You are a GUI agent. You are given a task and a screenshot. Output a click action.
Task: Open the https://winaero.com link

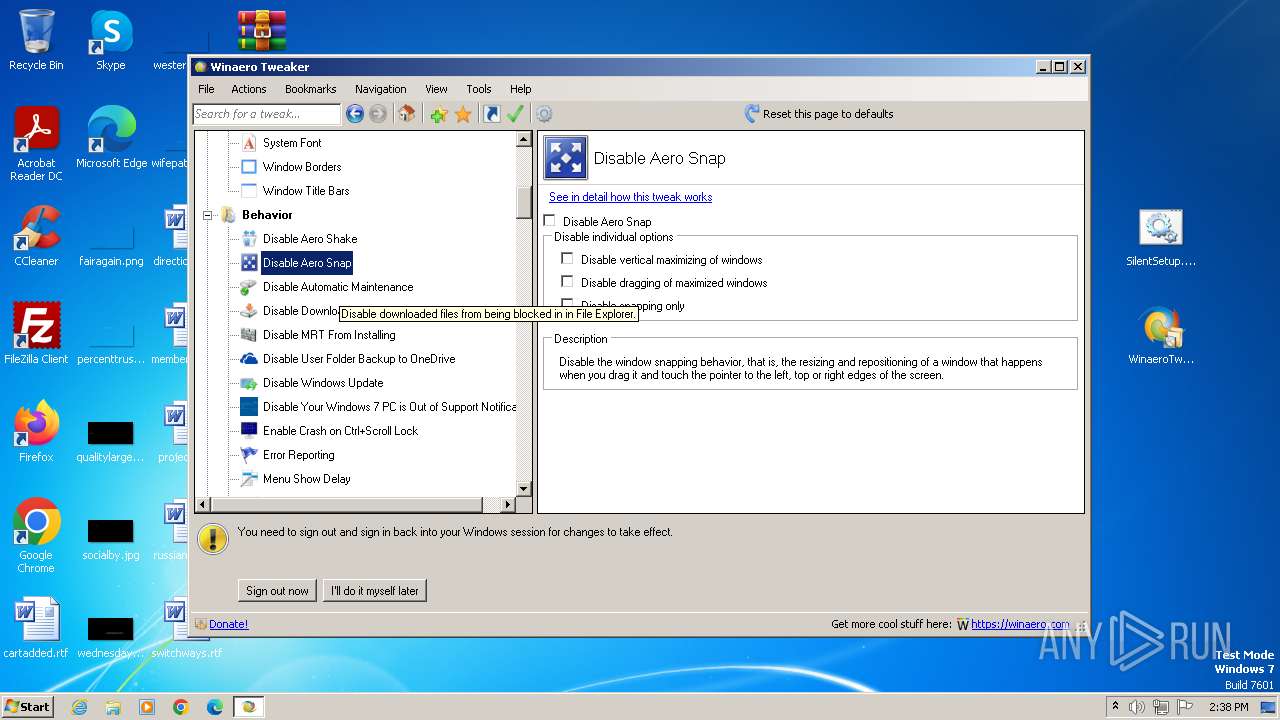pos(1020,624)
